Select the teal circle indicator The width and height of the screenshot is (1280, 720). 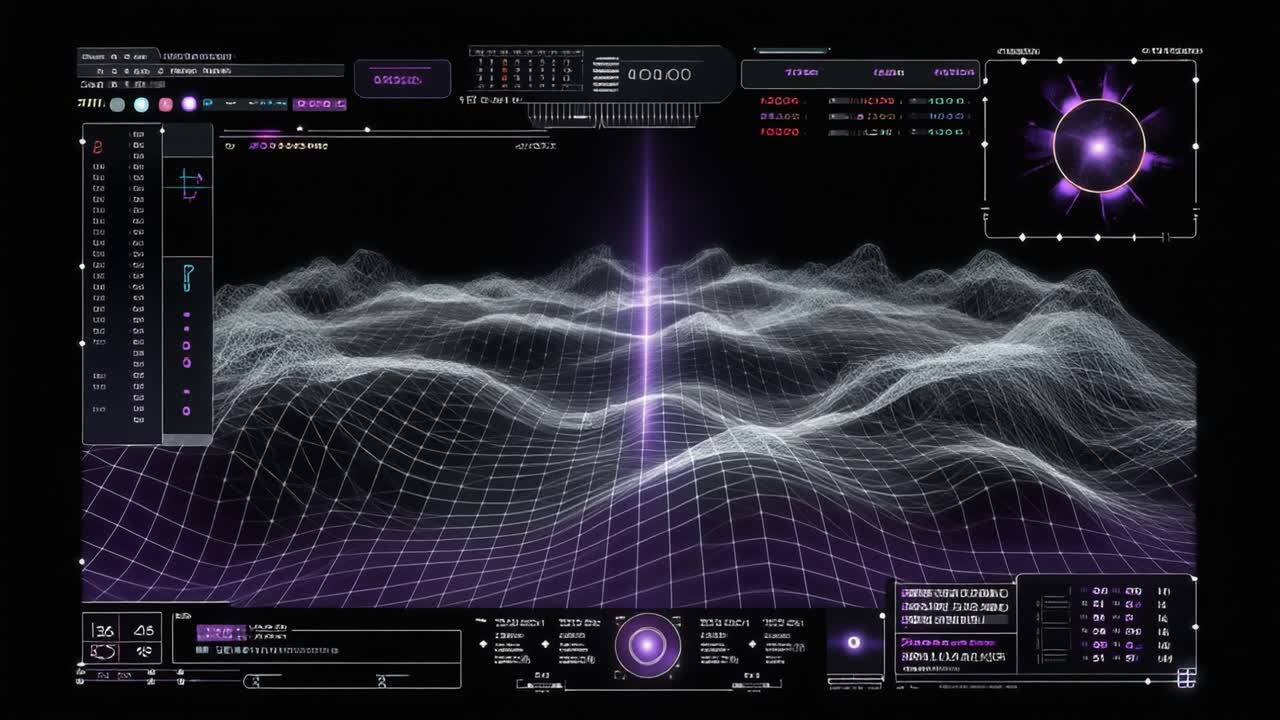coord(141,104)
